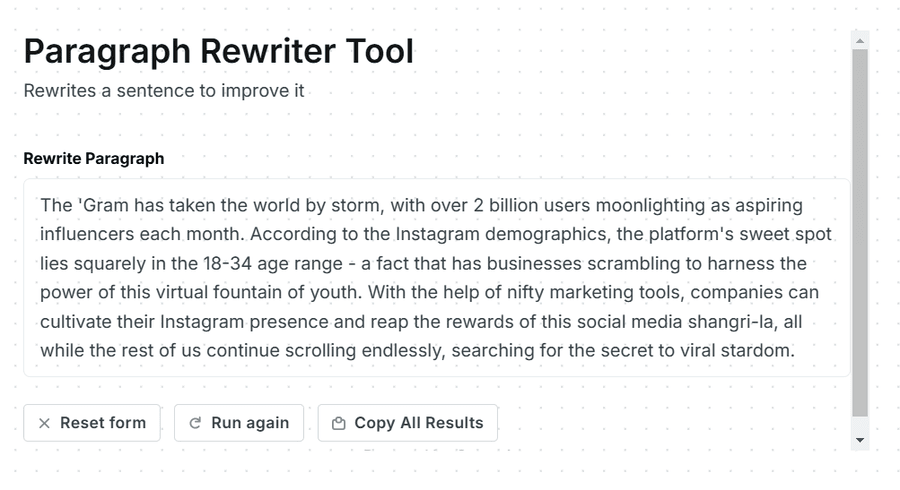Click the scrollbar up arrow
The height and width of the screenshot is (490, 900).
point(860,41)
